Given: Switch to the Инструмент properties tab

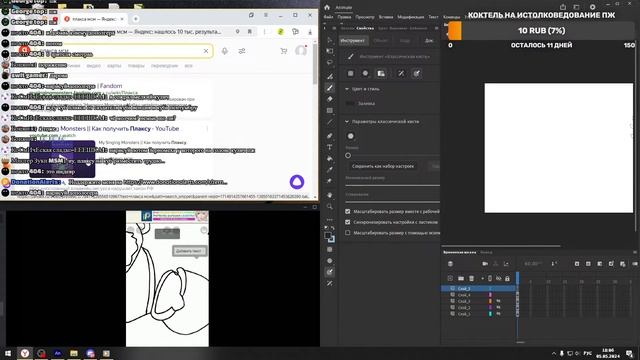Looking at the screenshot, I should click(353, 40).
